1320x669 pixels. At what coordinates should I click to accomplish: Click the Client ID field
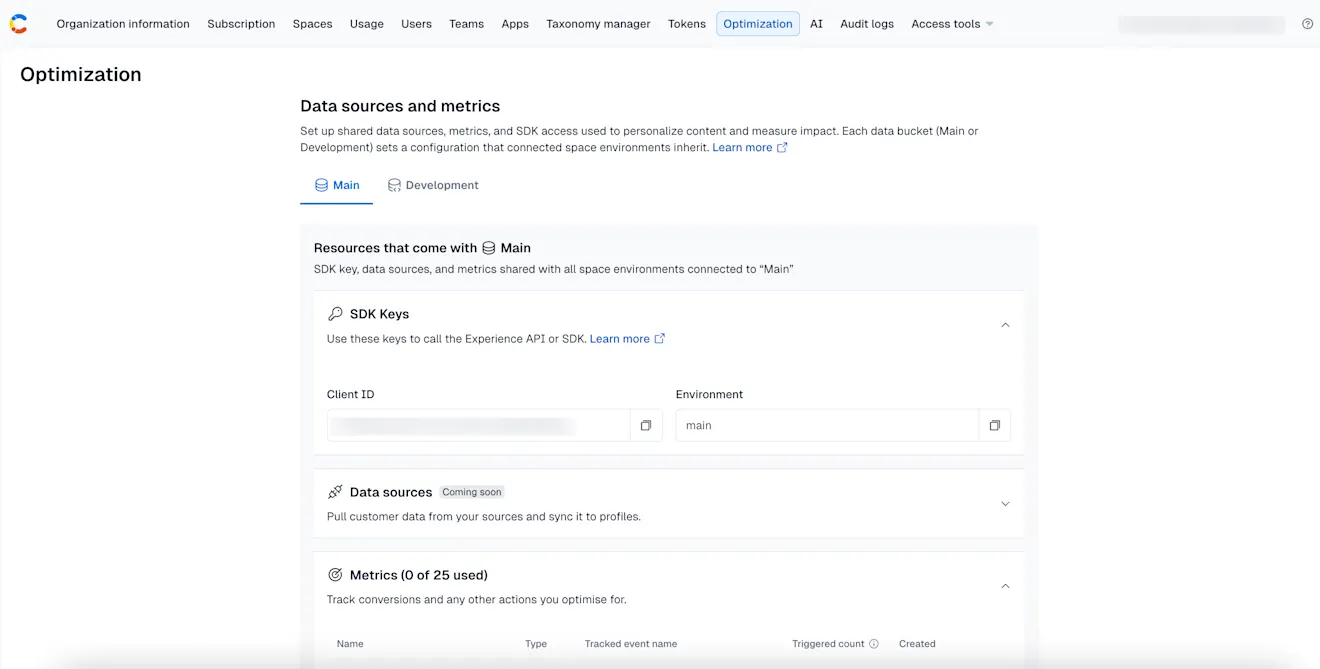coord(478,425)
